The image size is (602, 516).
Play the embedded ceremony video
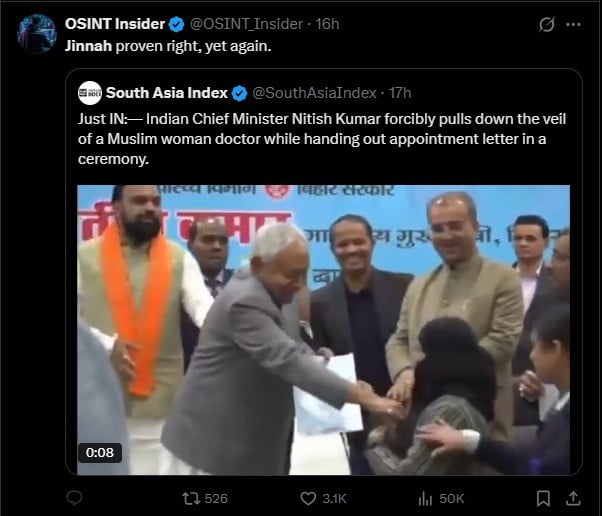[323, 330]
